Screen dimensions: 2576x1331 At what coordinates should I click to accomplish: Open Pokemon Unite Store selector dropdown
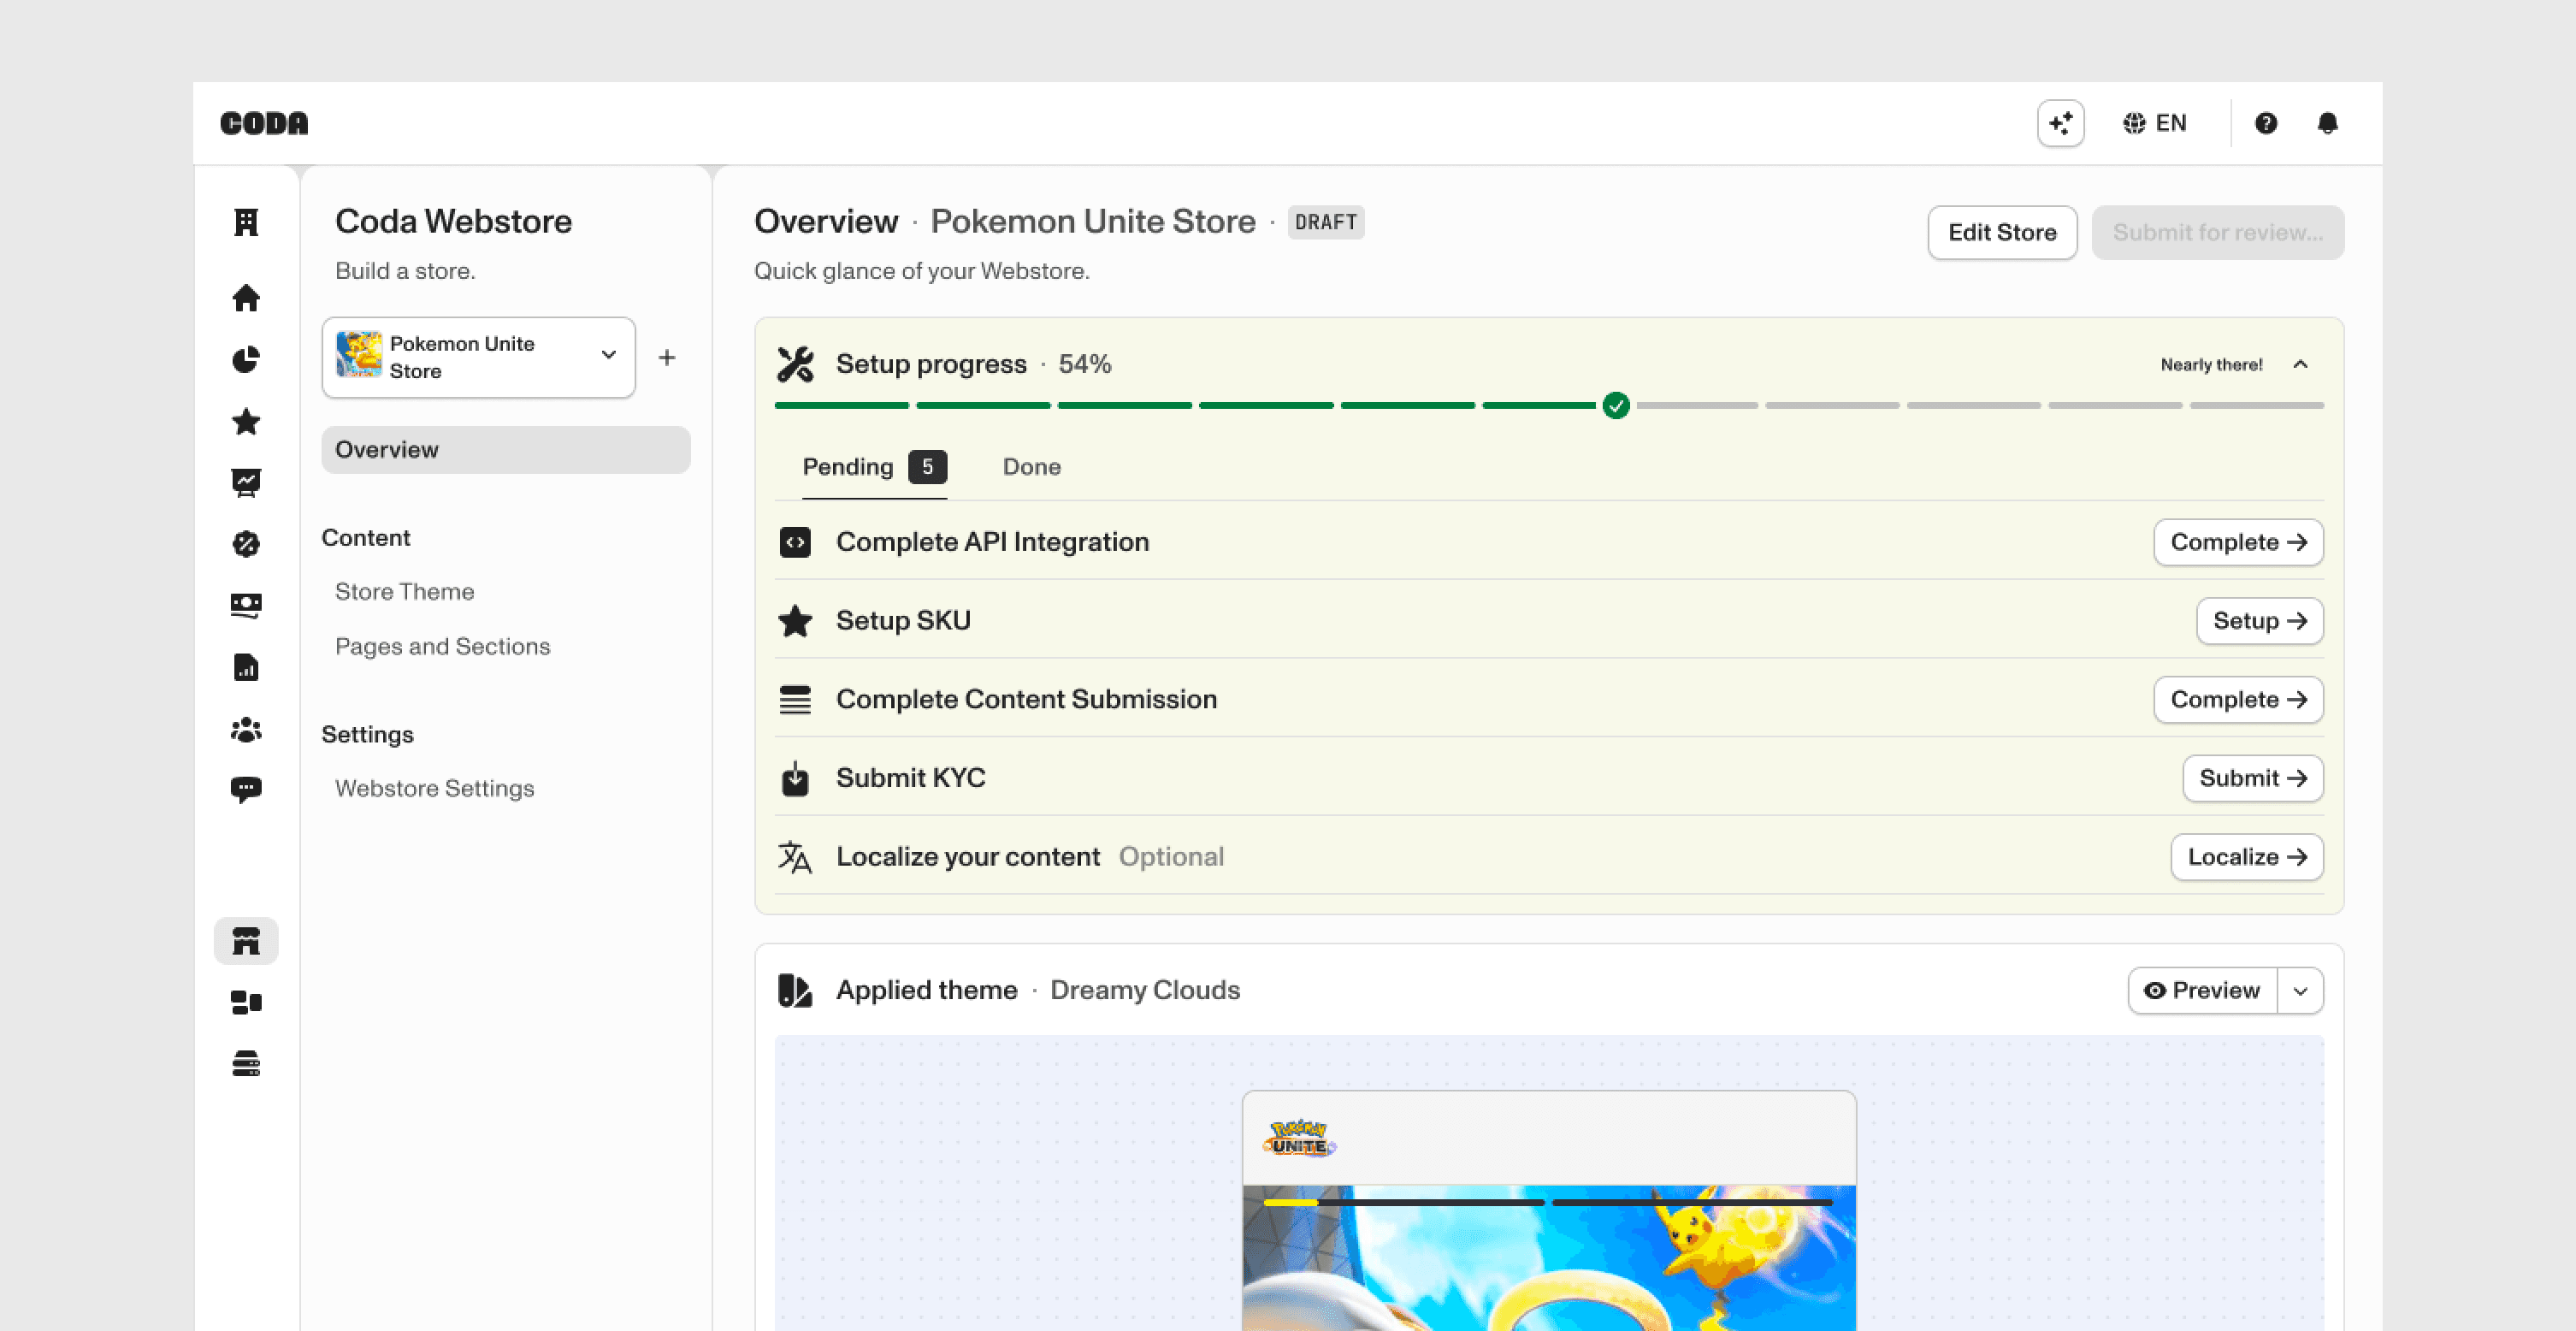click(x=478, y=357)
